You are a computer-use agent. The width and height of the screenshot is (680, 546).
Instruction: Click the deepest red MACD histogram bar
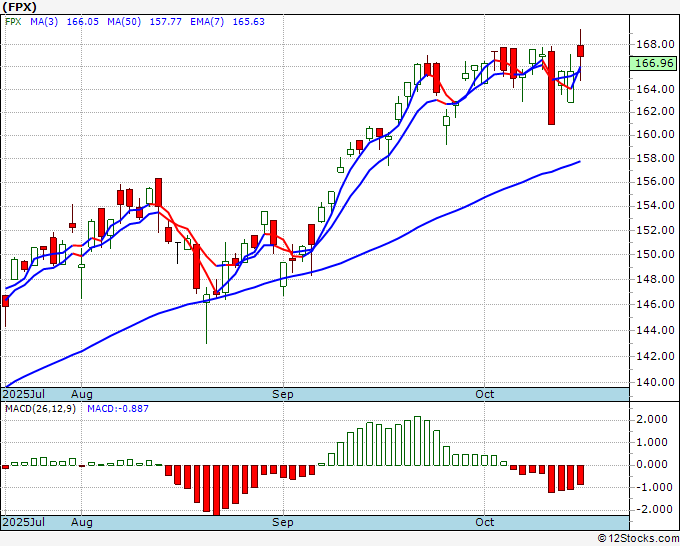tap(216, 490)
